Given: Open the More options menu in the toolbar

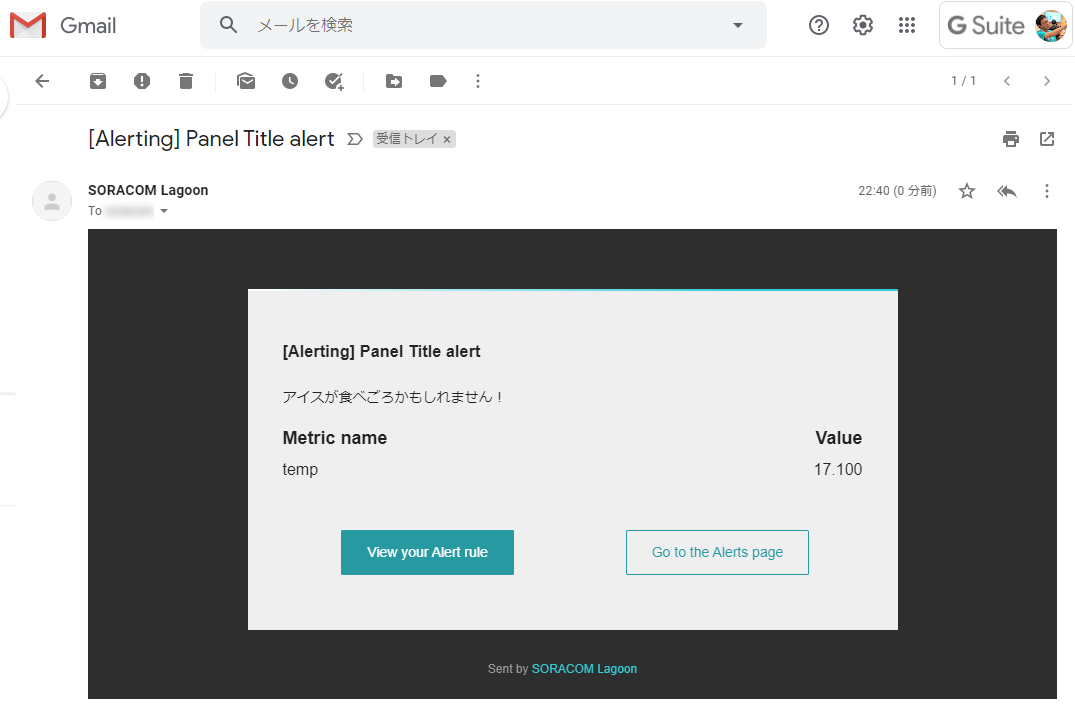Looking at the screenshot, I should 478,81.
